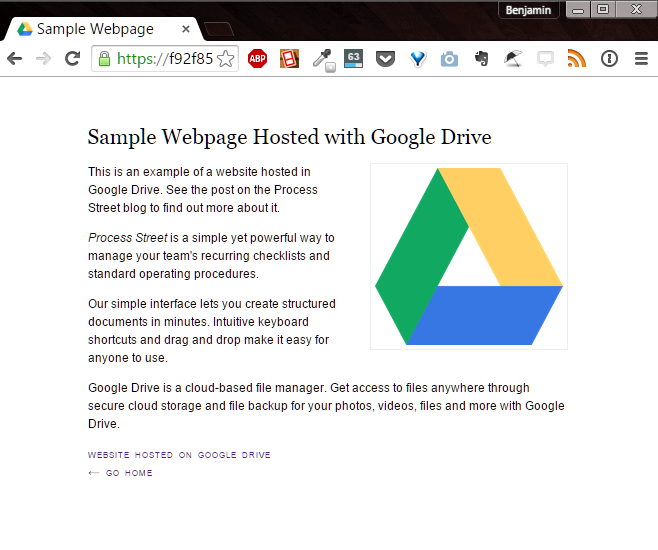
Task: Open the blue diamond-shaped extension
Action: (418, 59)
